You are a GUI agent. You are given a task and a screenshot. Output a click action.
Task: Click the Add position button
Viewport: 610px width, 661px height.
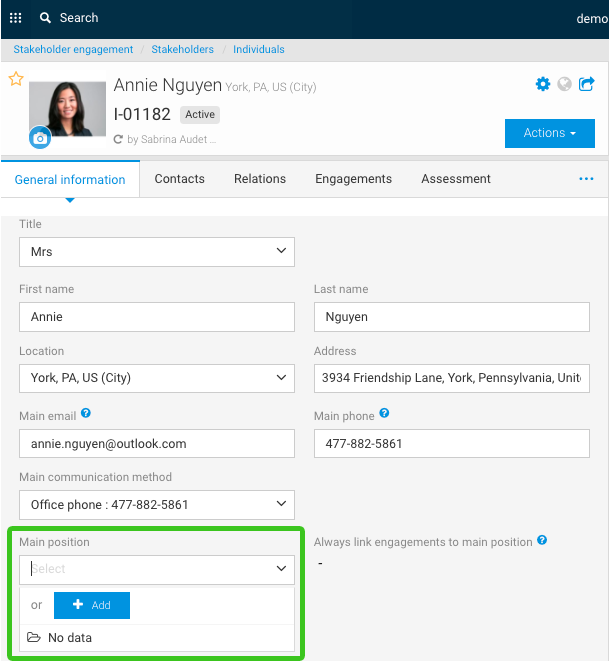(92, 605)
